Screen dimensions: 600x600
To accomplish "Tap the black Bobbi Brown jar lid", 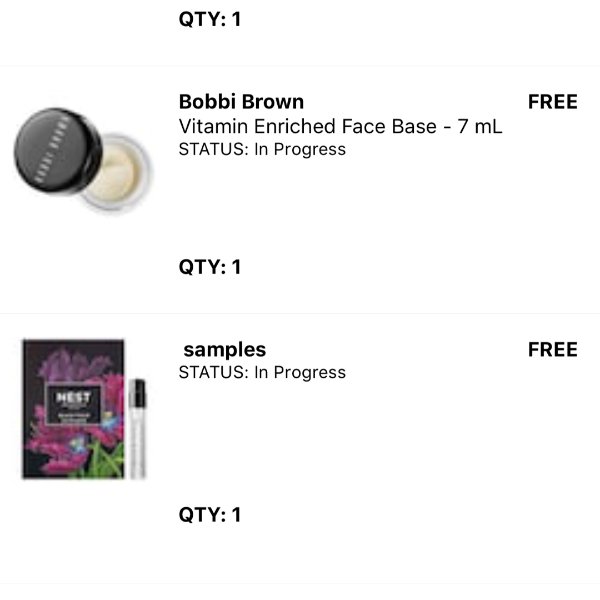I will pyautogui.click(x=58, y=152).
